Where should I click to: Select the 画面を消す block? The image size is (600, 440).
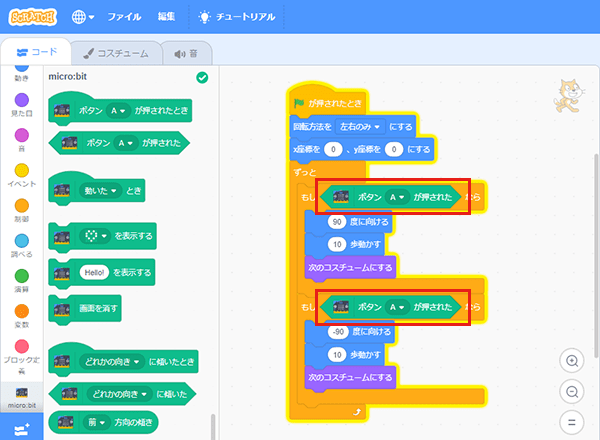(x=85, y=309)
